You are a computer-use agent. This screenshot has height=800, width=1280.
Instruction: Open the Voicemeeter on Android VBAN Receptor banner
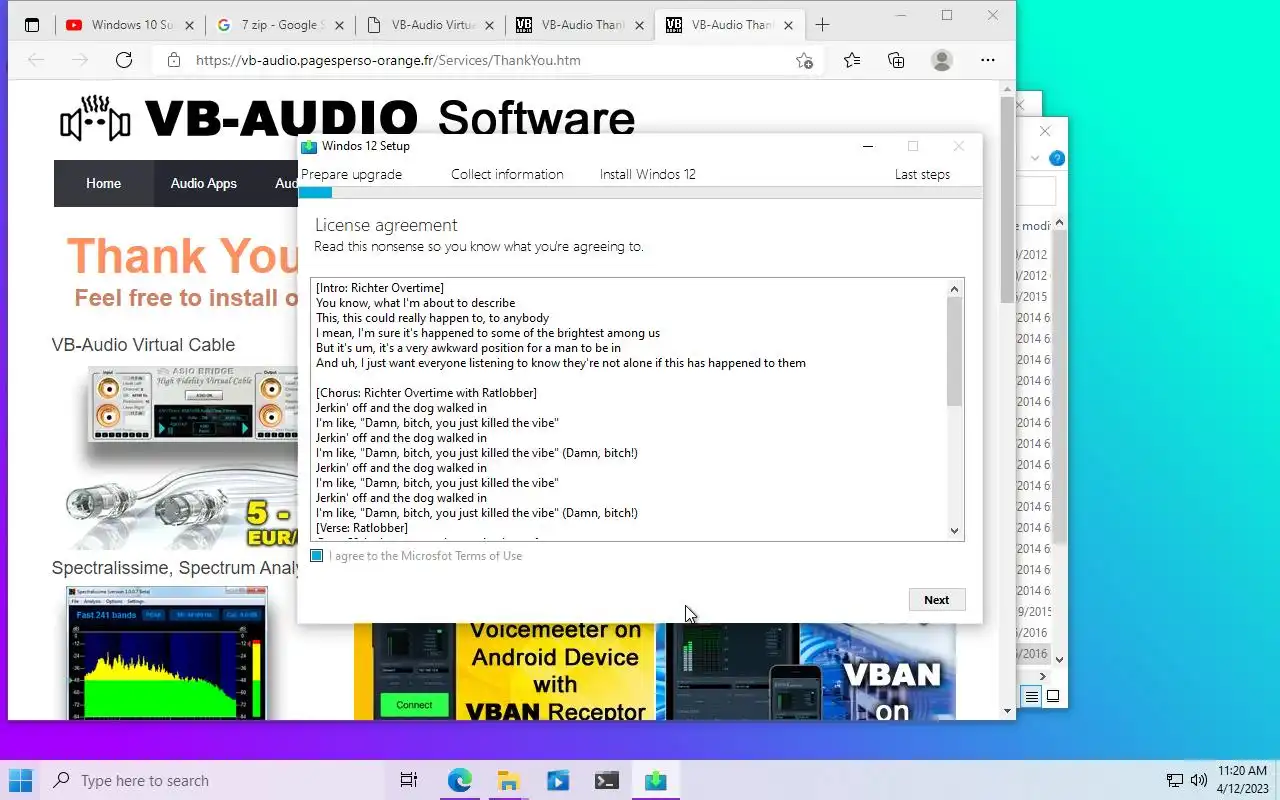tap(504, 671)
